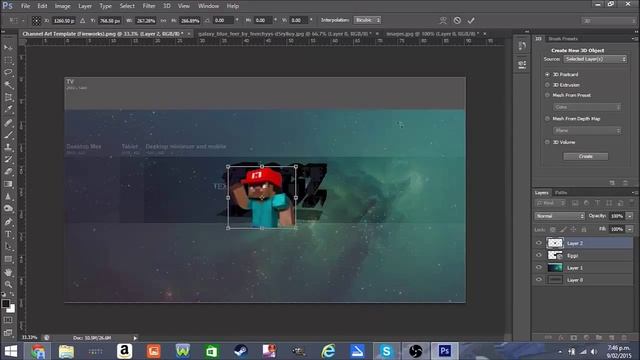Open the Plane depth map dropdown
The width and height of the screenshot is (640, 360).
587,131
